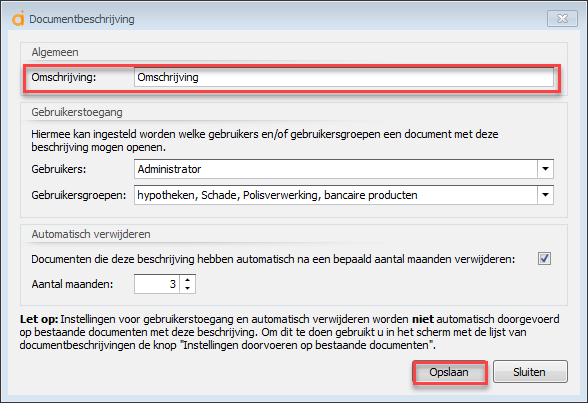The width and height of the screenshot is (588, 403).
Task: Click the 'Aantal maanden:' label
Action: point(72,284)
